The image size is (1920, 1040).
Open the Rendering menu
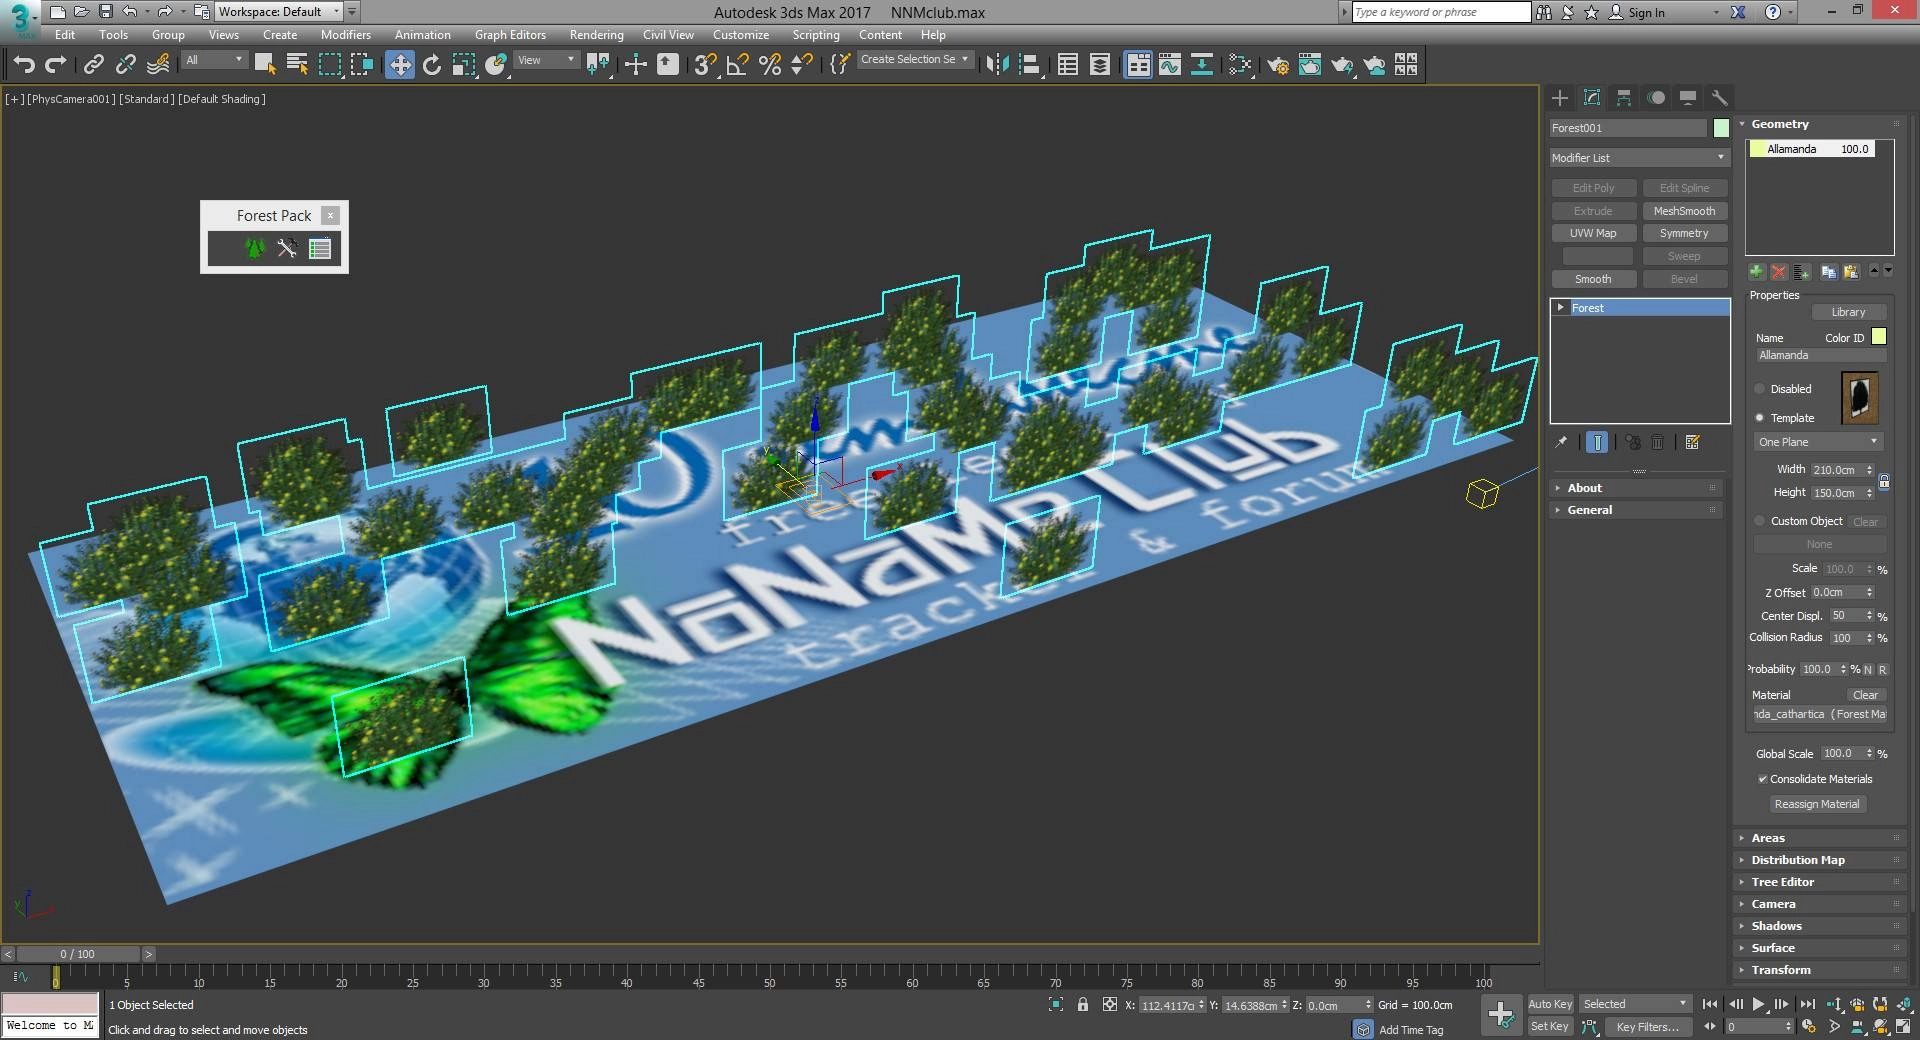click(596, 35)
